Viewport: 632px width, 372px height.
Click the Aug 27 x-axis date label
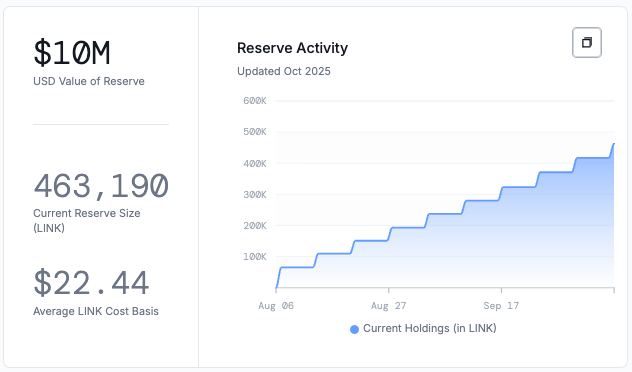(389, 306)
